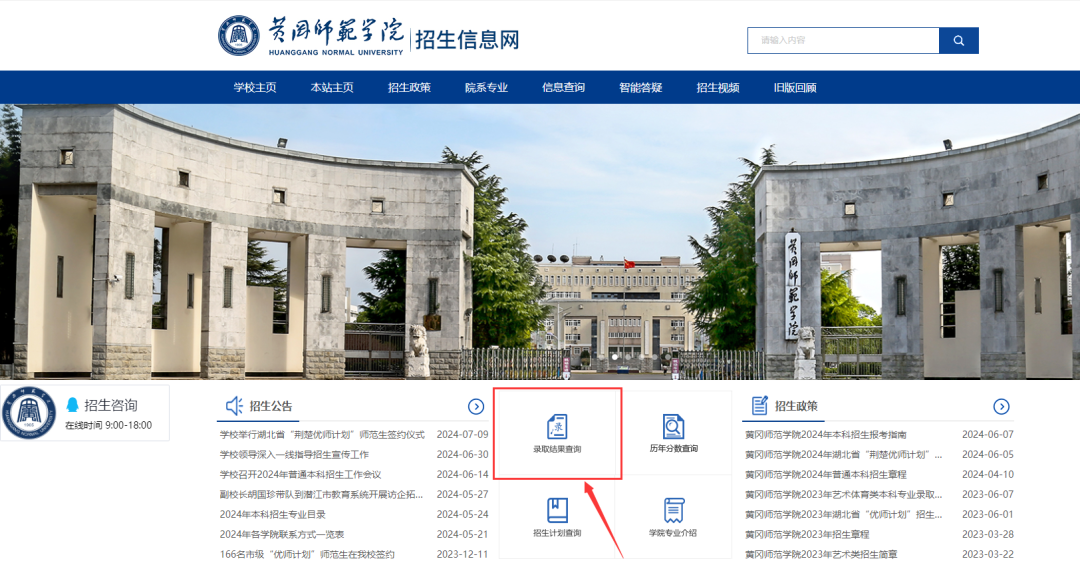Click the 录取结果查询 document icon
This screenshot has height=575, width=1080.
[557, 426]
